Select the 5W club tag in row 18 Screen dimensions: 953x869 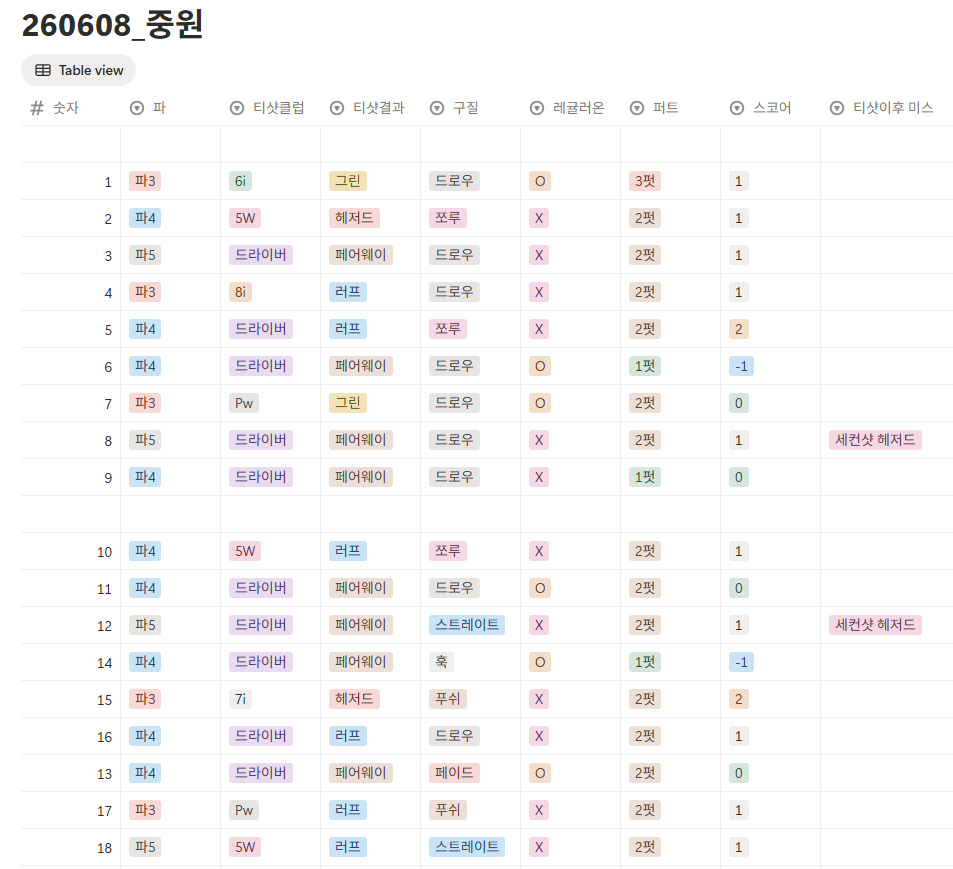(245, 847)
